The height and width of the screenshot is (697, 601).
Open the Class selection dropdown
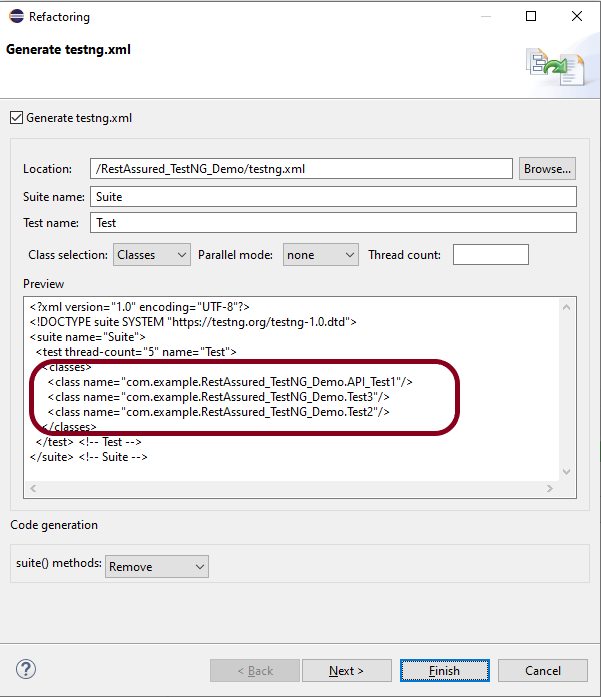(x=151, y=255)
